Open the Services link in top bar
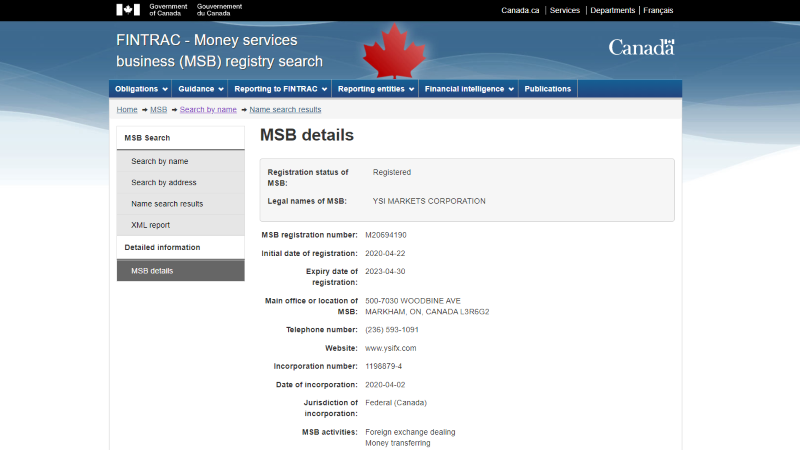Screen dimensions: 800x450 click(564, 10)
